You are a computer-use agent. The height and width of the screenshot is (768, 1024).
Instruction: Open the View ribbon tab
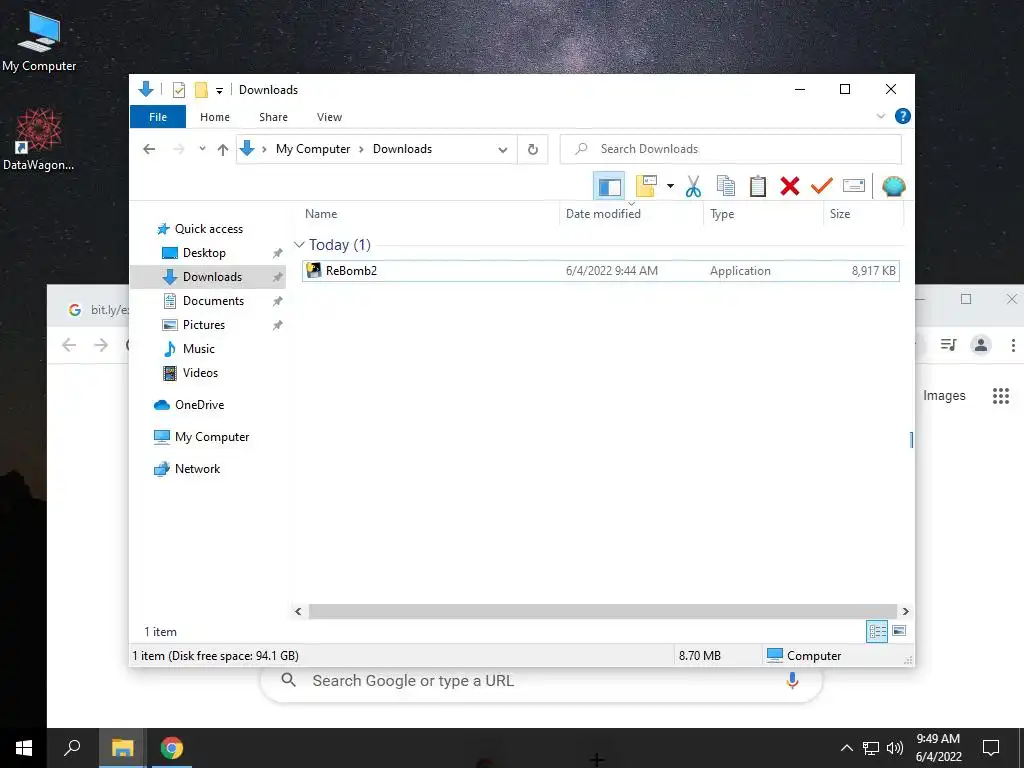click(329, 117)
